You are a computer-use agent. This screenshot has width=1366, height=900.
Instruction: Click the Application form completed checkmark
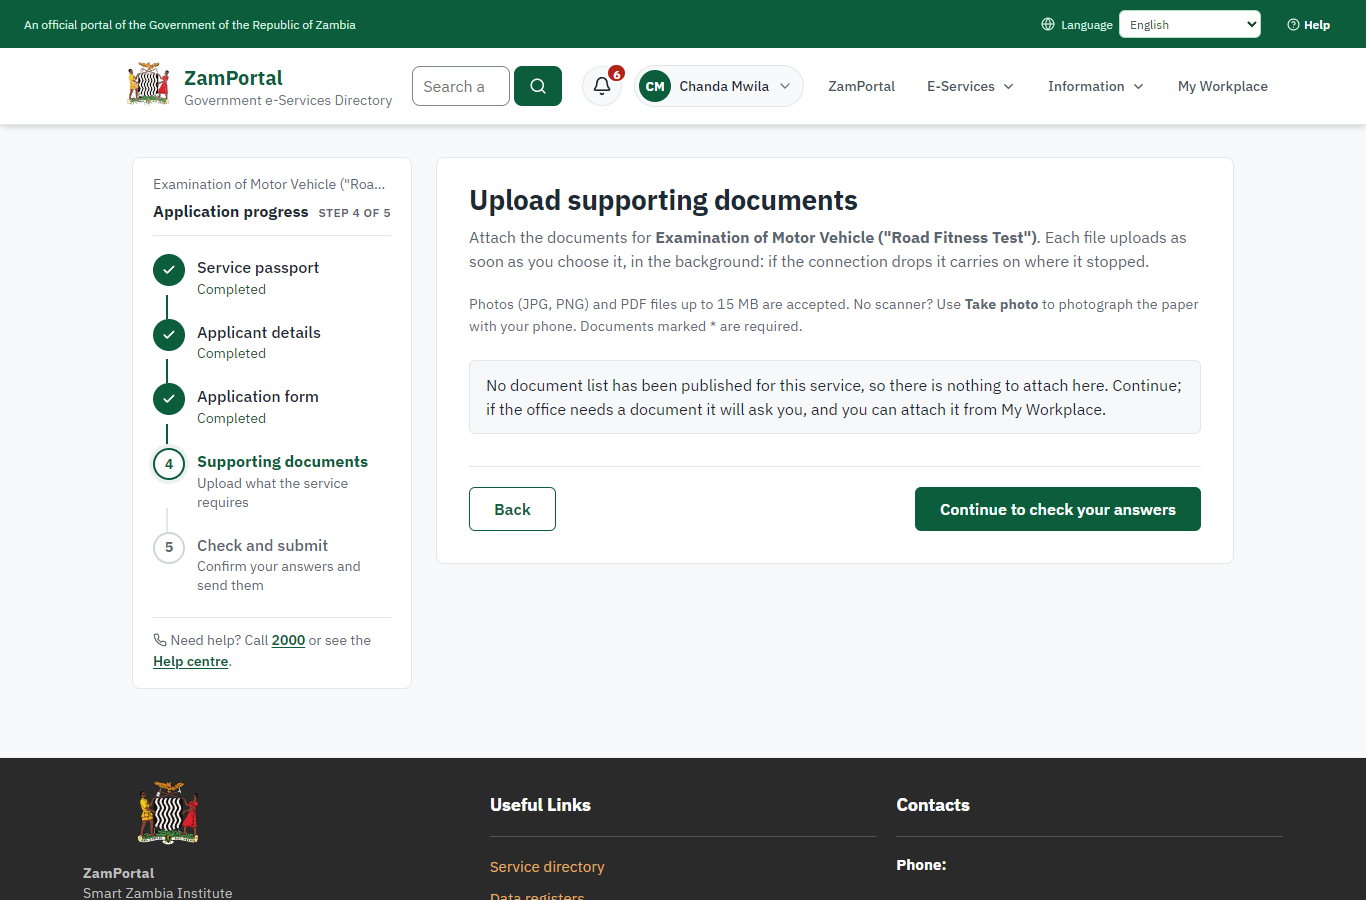tap(169, 399)
